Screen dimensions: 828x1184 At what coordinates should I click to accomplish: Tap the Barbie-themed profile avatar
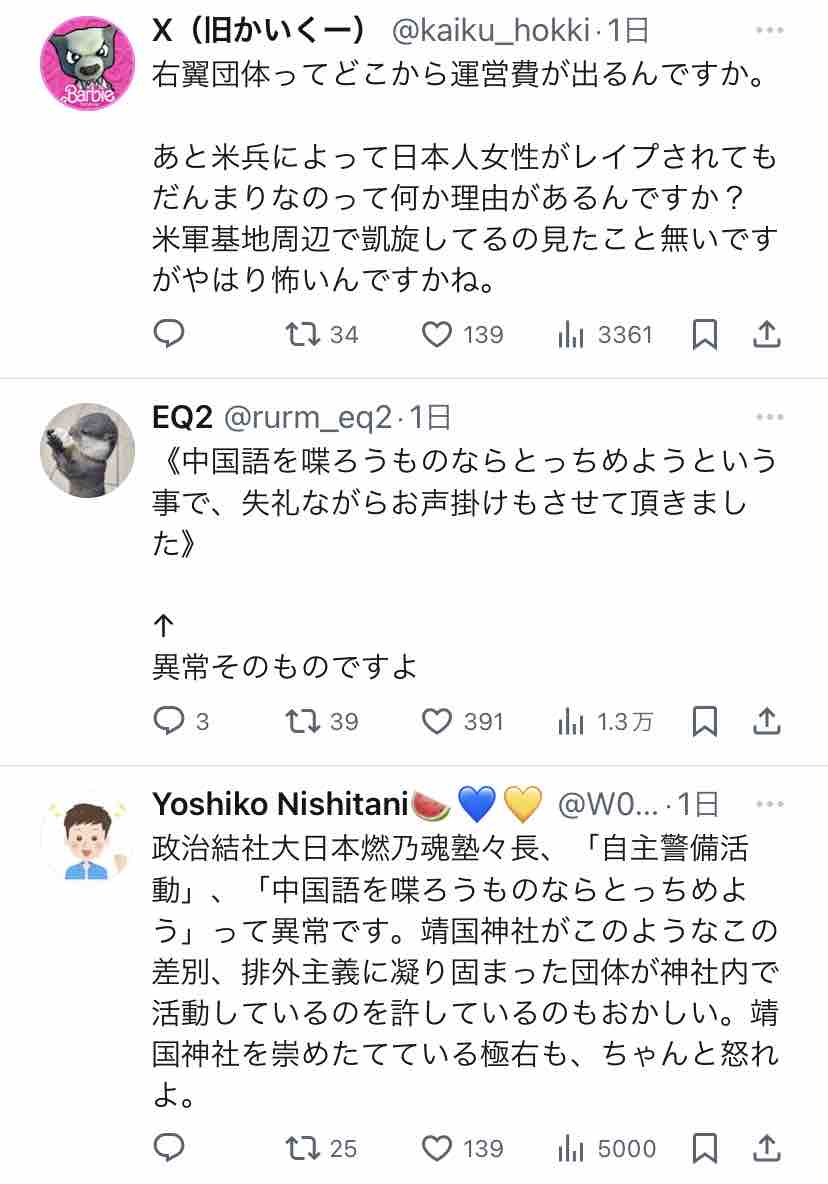(x=87, y=64)
